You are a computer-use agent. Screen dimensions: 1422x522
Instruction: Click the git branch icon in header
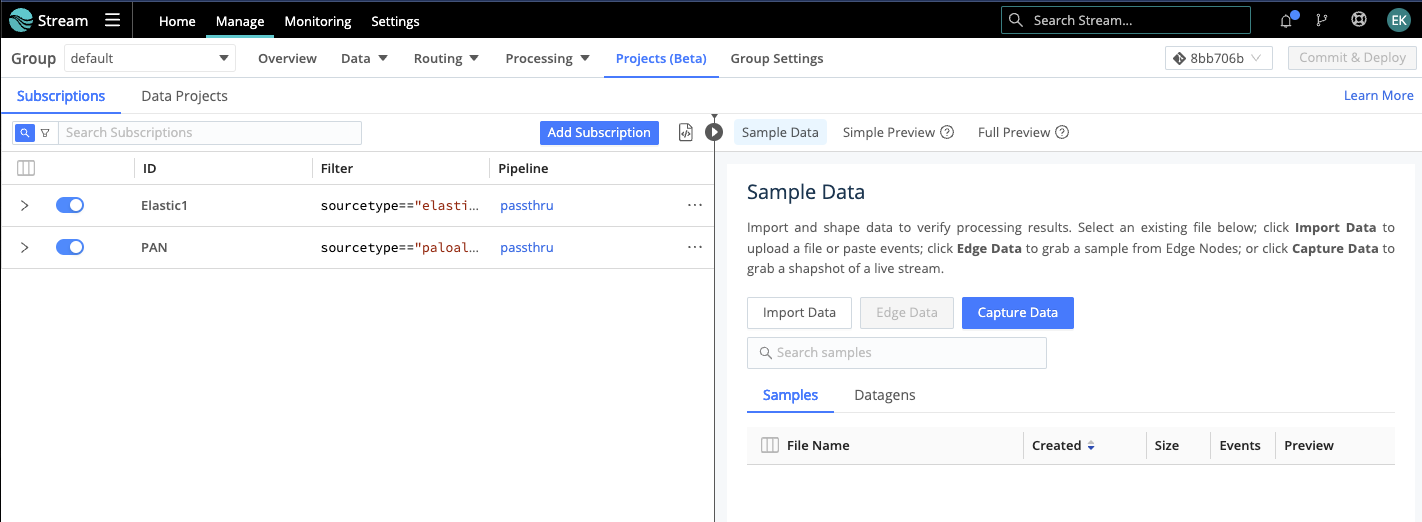point(1322,20)
